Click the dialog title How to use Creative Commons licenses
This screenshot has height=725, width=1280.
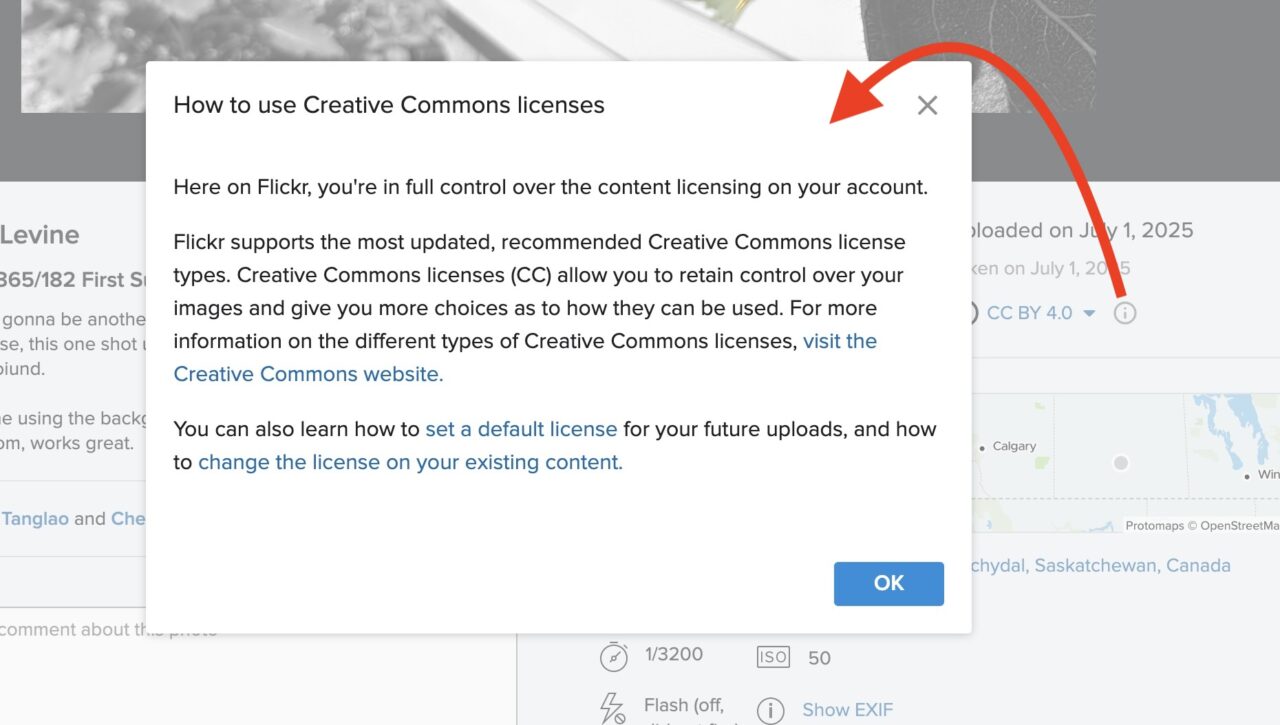(389, 105)
